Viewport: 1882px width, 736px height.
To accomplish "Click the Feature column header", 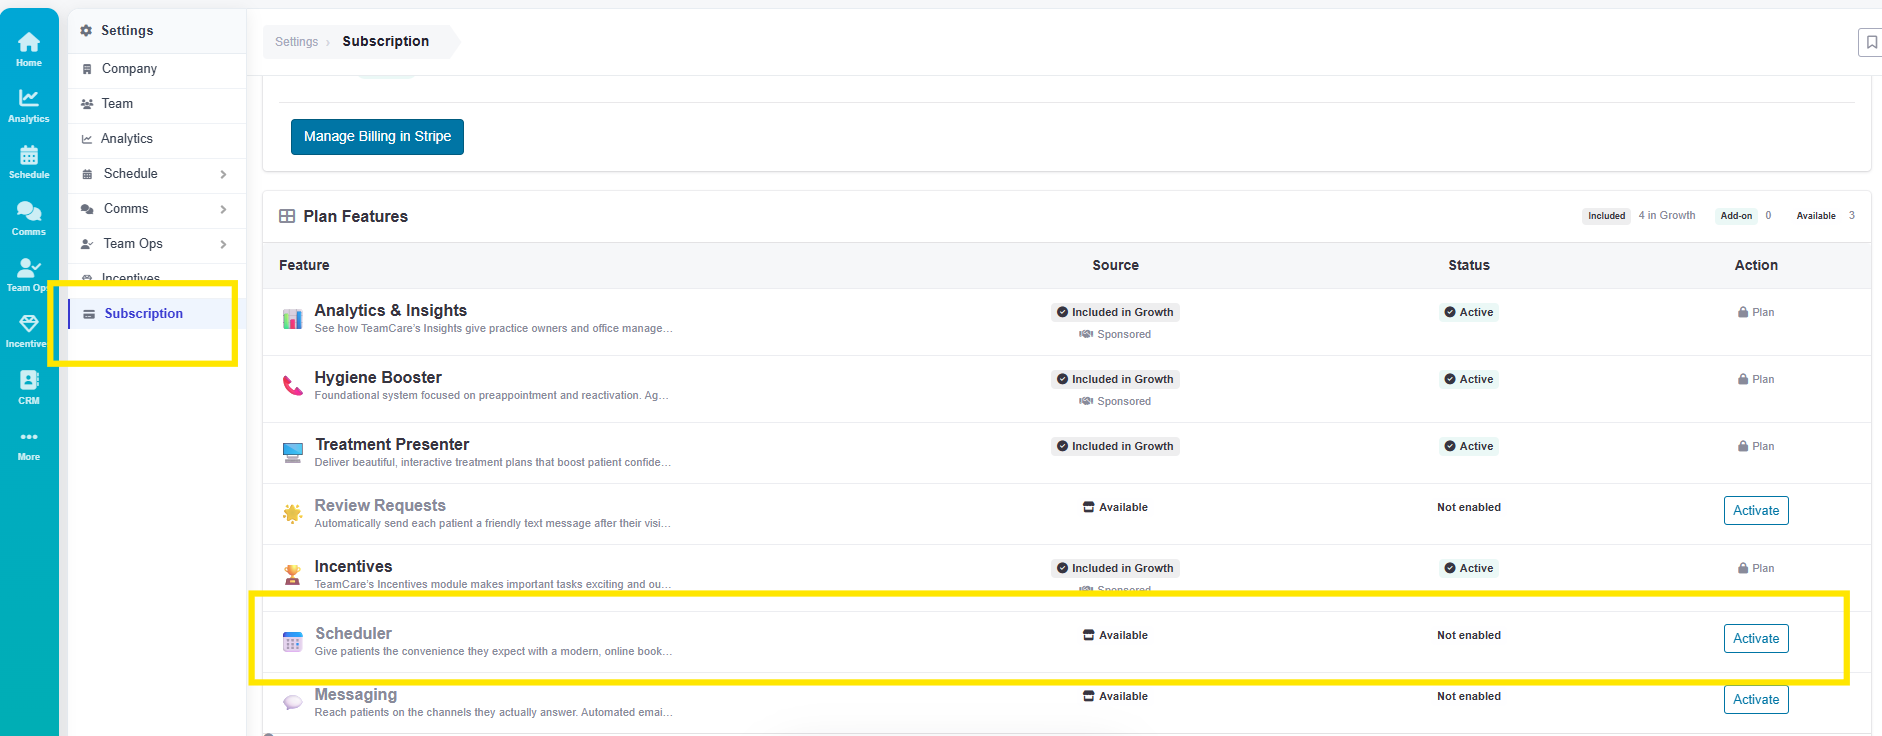I will click(304, 265).
